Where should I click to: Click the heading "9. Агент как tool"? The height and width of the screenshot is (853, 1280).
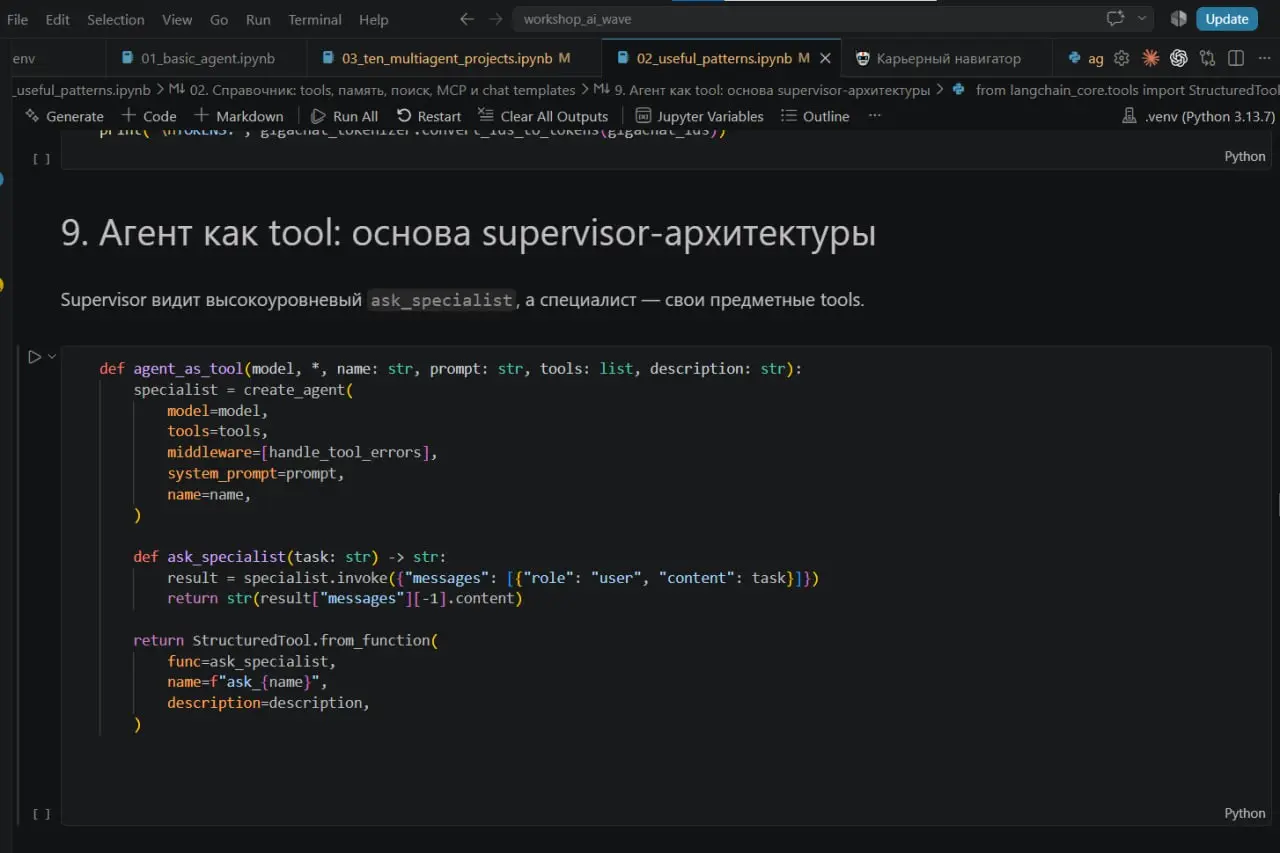(x=469, y=233)
